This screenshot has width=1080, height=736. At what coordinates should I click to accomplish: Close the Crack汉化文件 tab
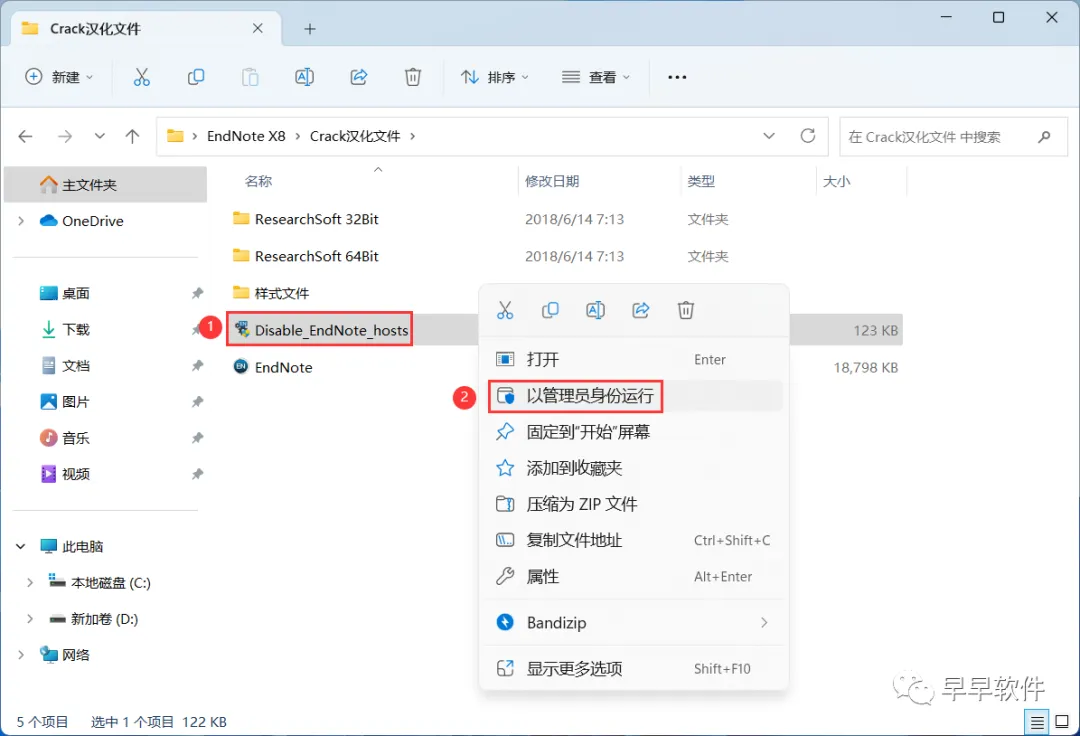click(258, 28)
